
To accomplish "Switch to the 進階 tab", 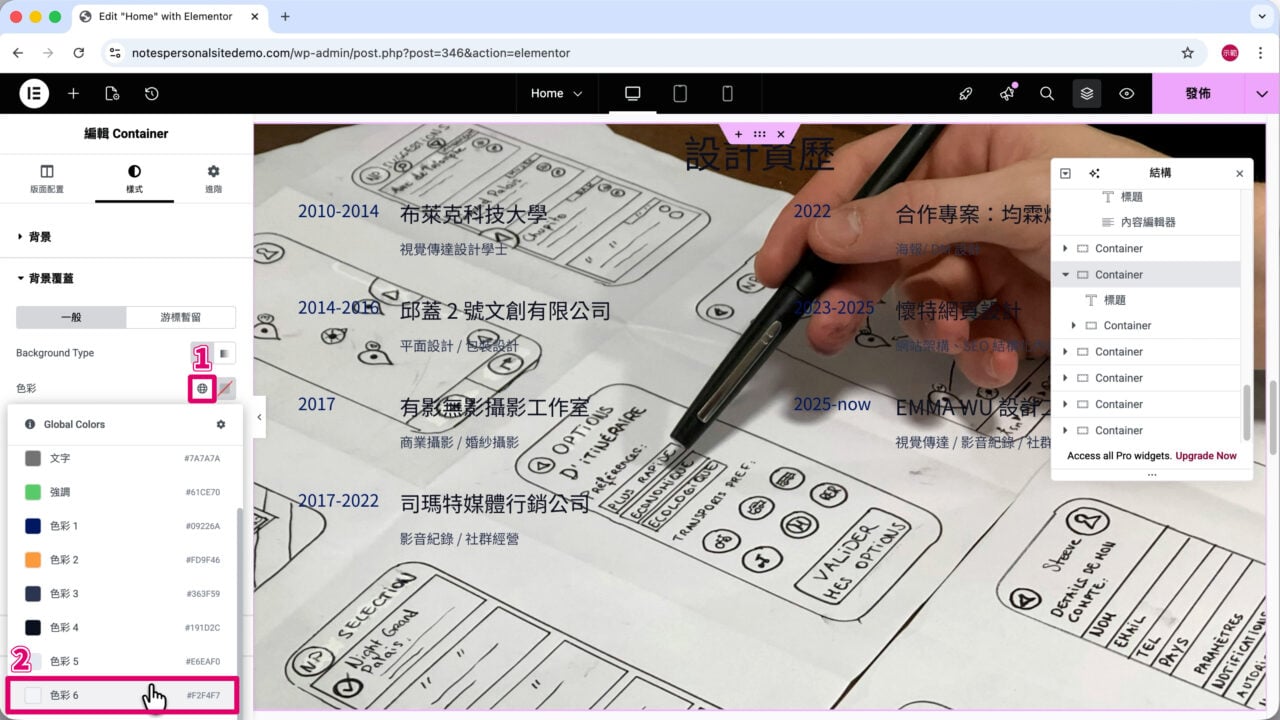I will coord(213,178).
